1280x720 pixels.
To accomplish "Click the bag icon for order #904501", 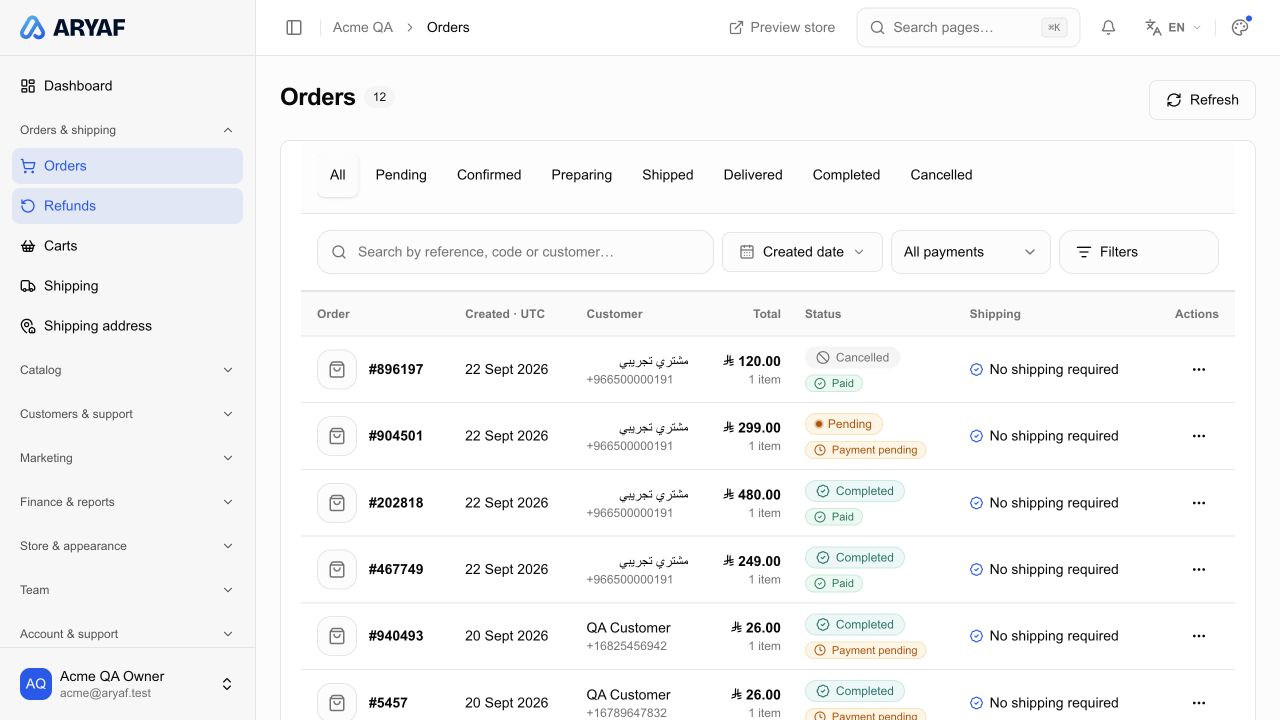I will tap(337, 436).
